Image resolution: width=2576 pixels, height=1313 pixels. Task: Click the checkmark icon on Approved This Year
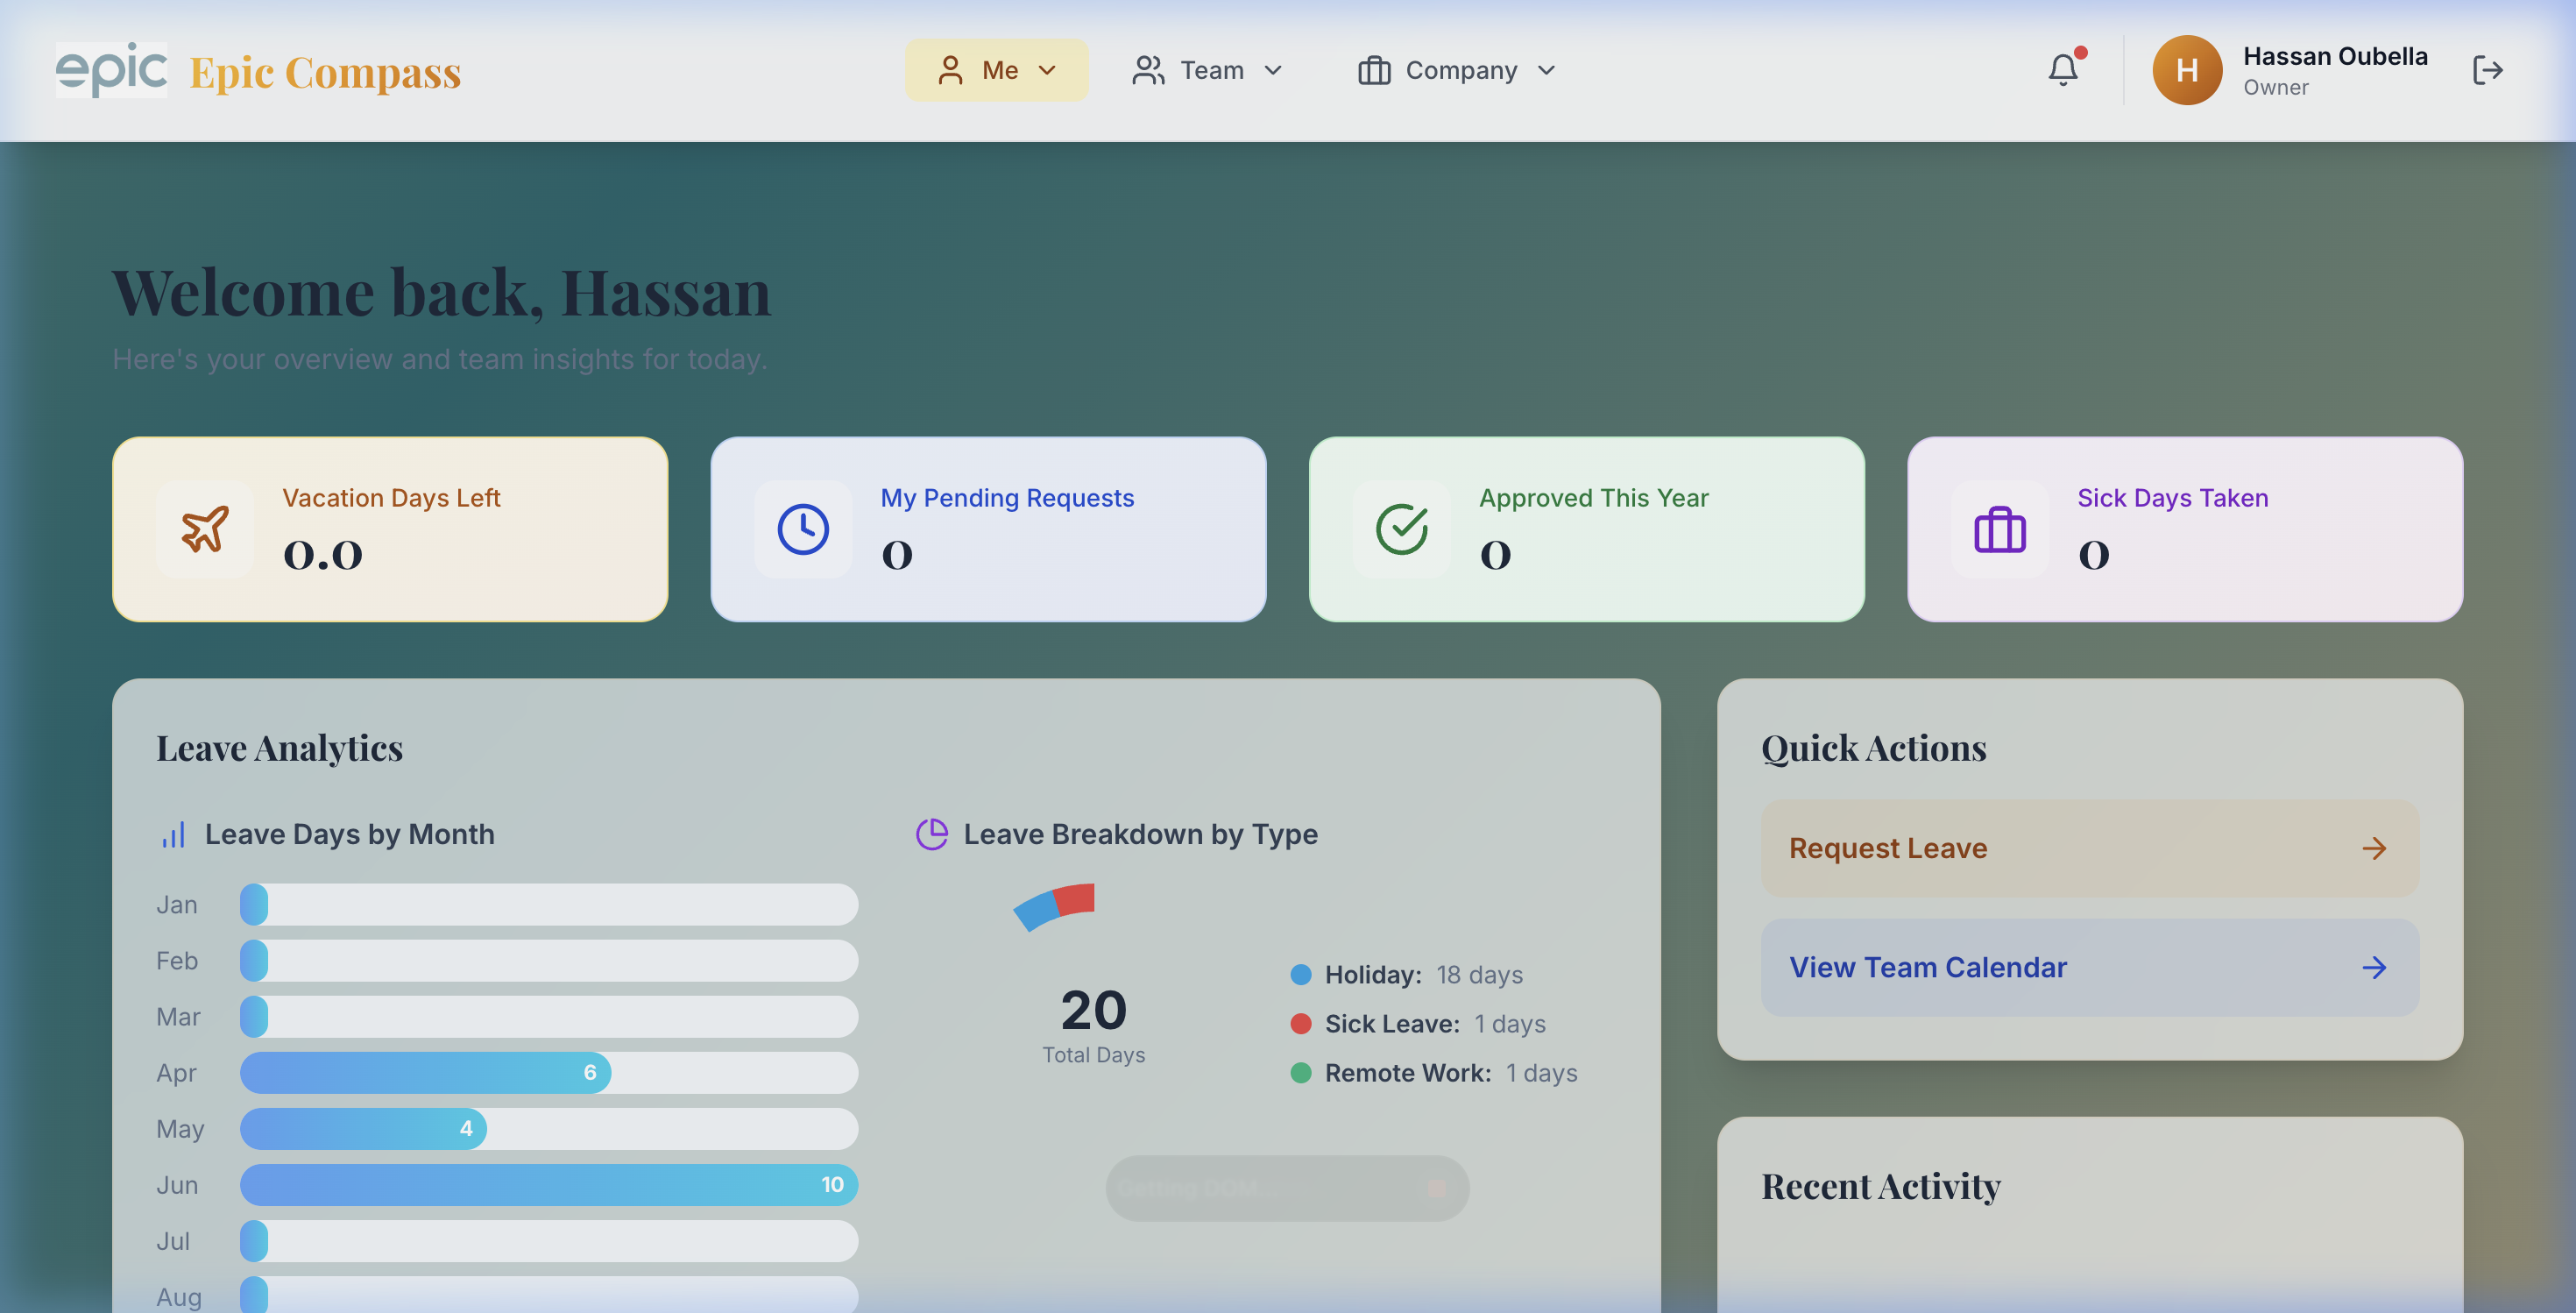coord(1401,529)
